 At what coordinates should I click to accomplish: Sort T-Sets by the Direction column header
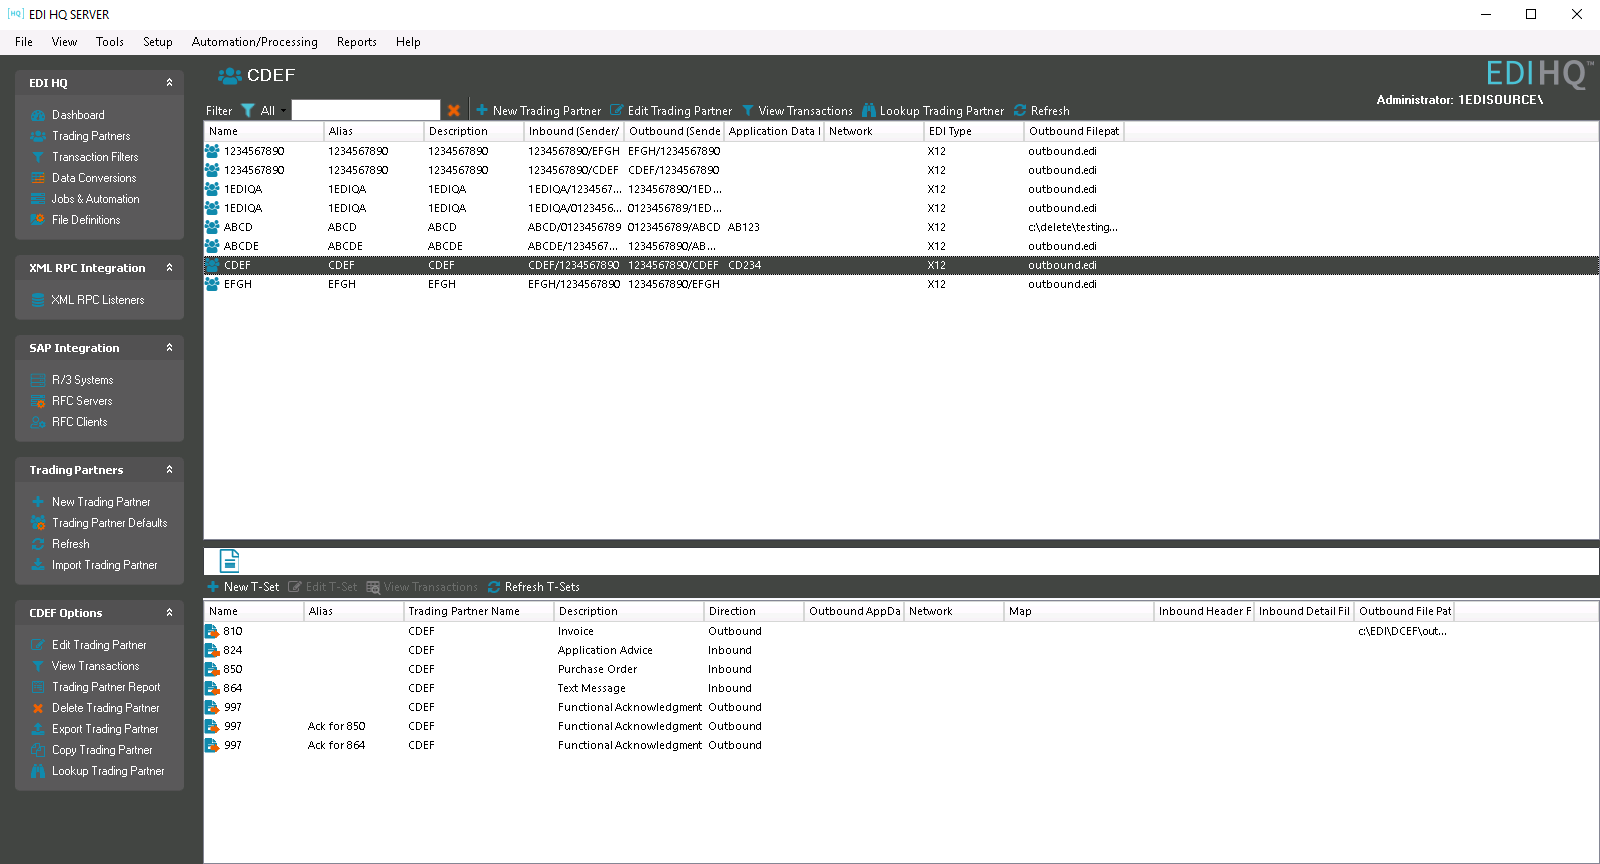point(754,611)
